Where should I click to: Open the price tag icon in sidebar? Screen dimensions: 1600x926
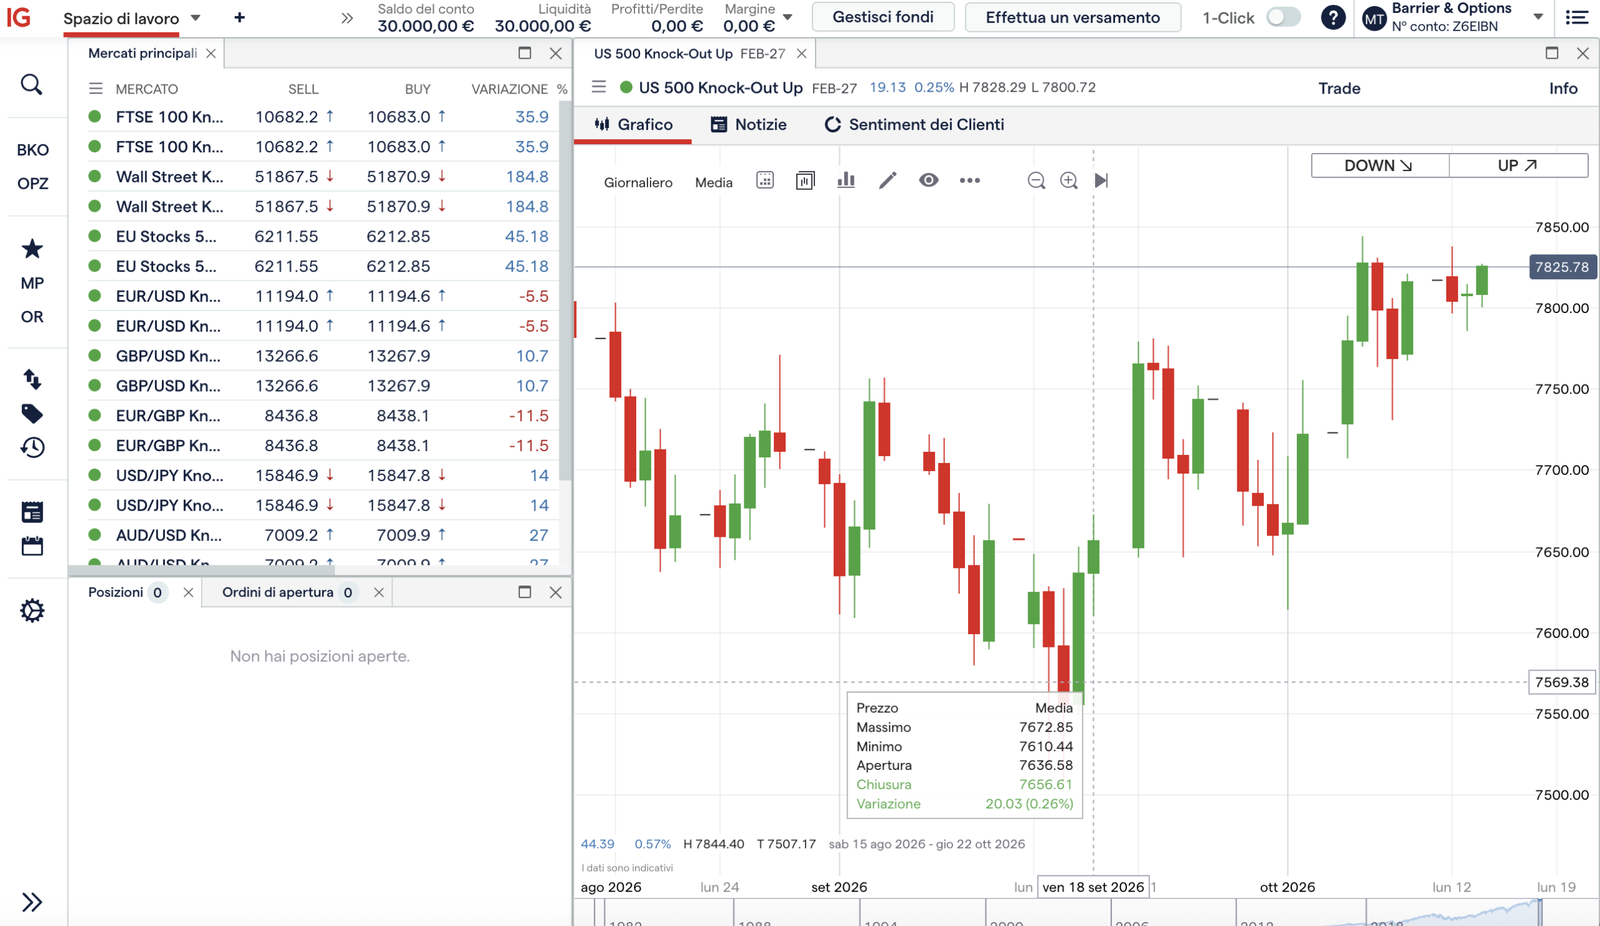coord(32,413)
